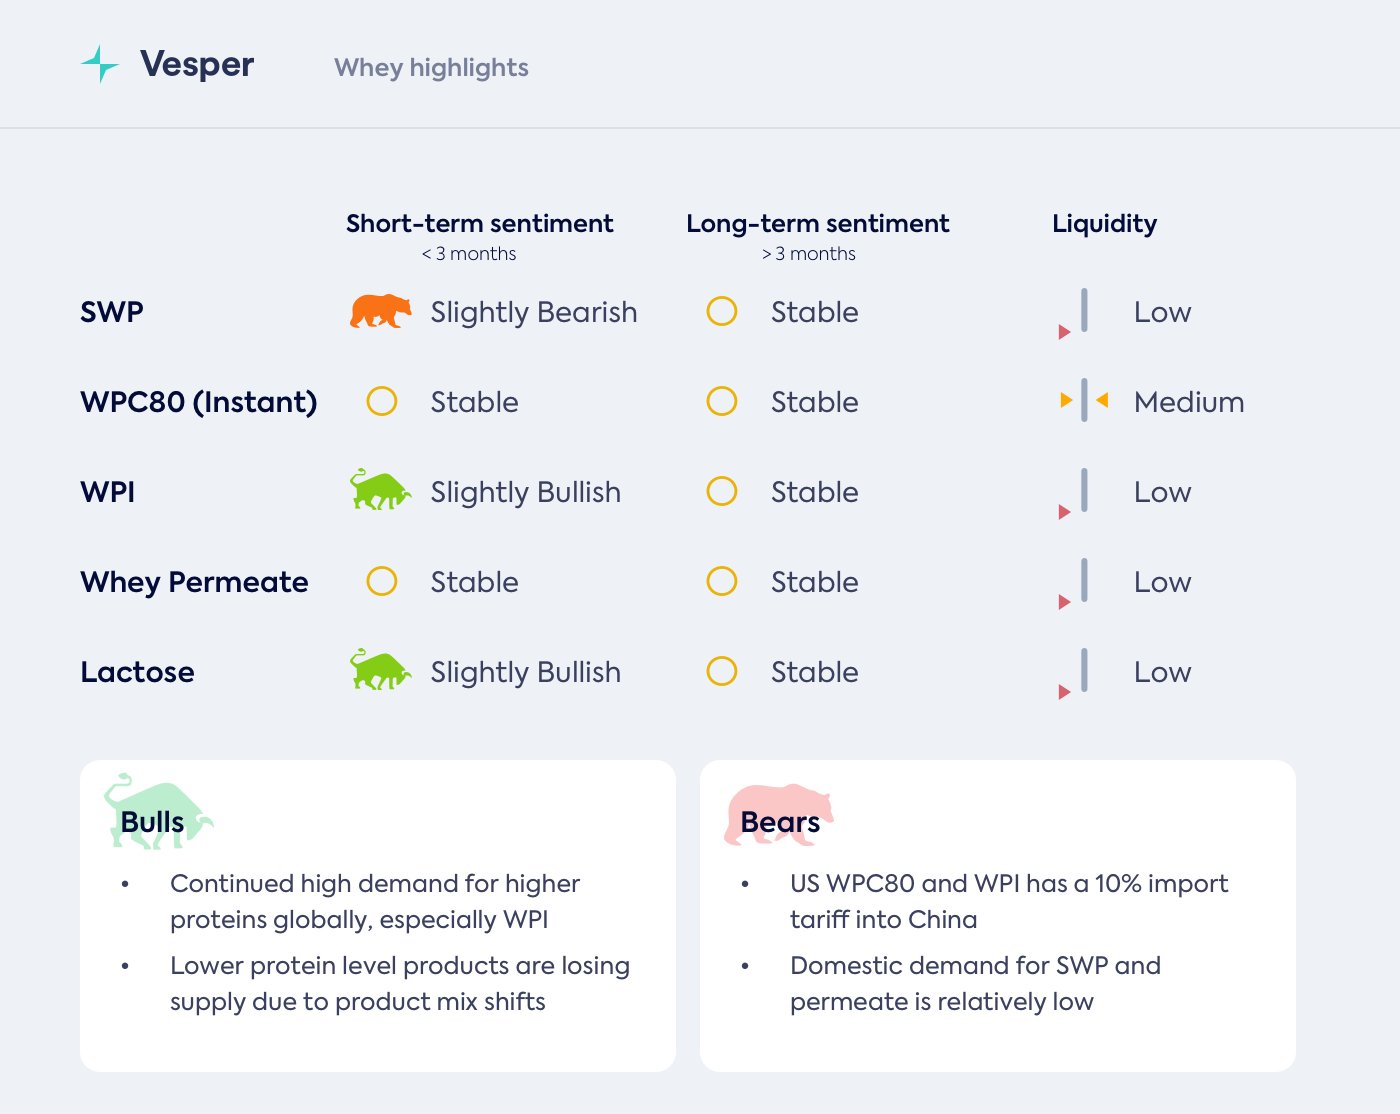Screen dimensions: 1400x1114
Task: Click the WPC80 (Instant) row label
Action: (198, 401)
